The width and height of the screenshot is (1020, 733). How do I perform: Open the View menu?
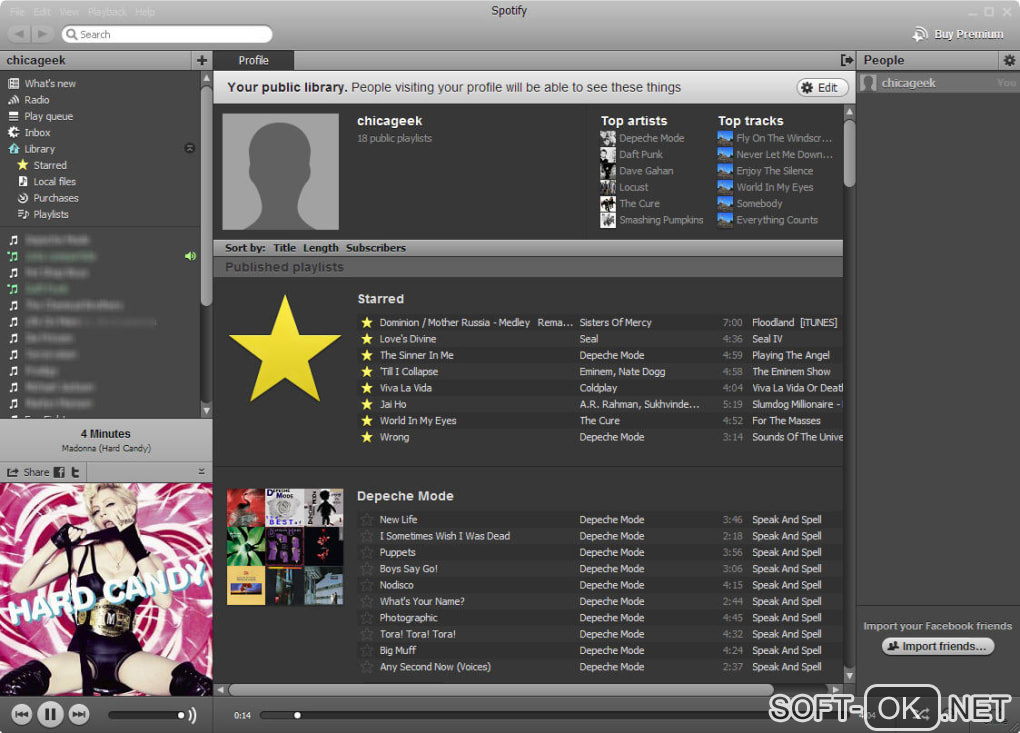coord(69,12)
